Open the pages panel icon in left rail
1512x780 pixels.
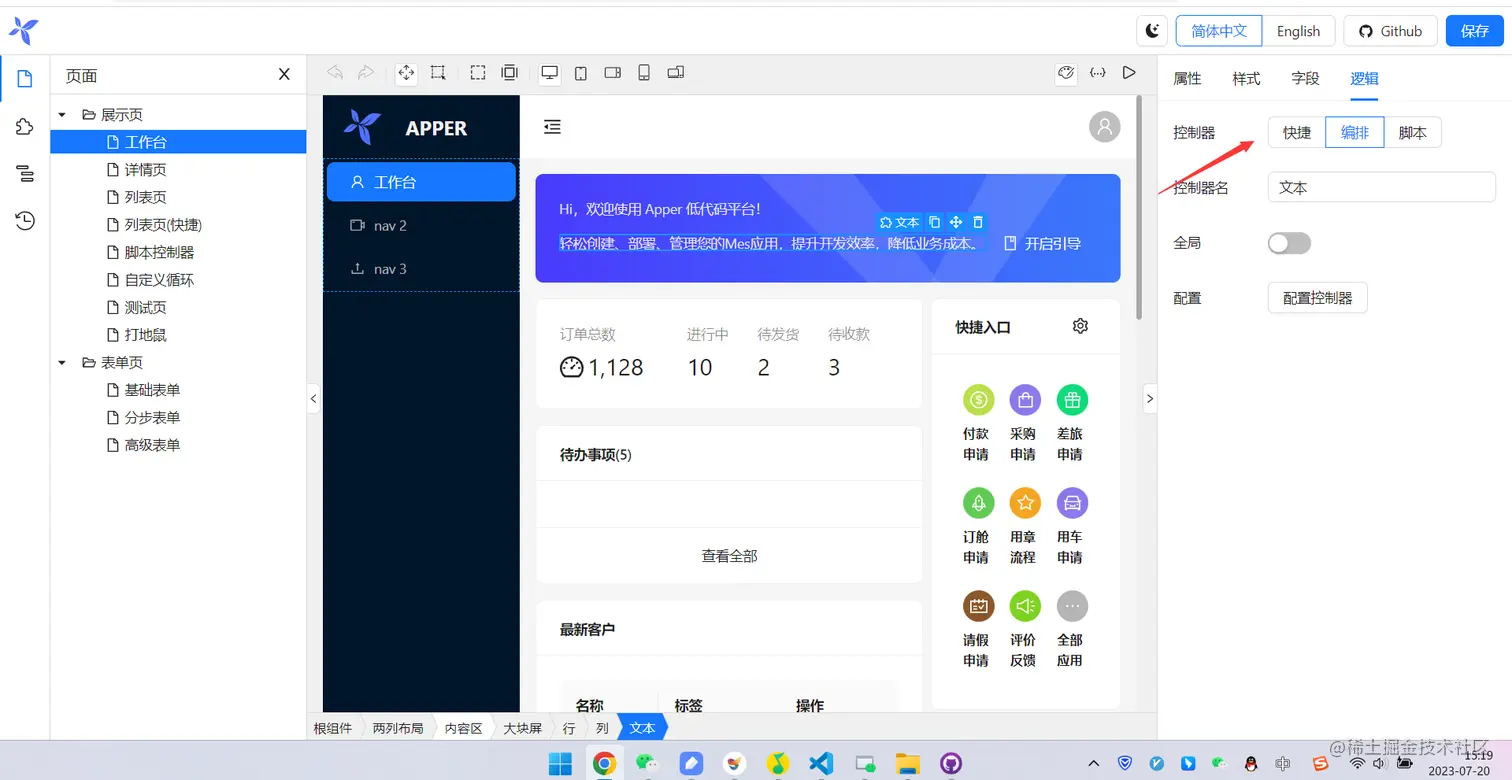tap(25, 78)
